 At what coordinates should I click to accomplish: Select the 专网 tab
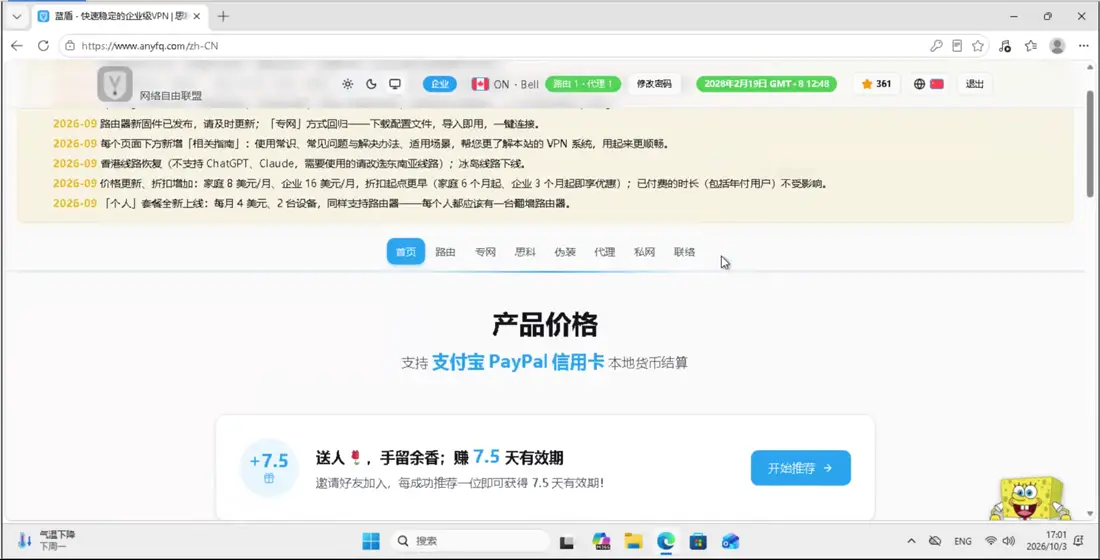[x=485, y=252]
